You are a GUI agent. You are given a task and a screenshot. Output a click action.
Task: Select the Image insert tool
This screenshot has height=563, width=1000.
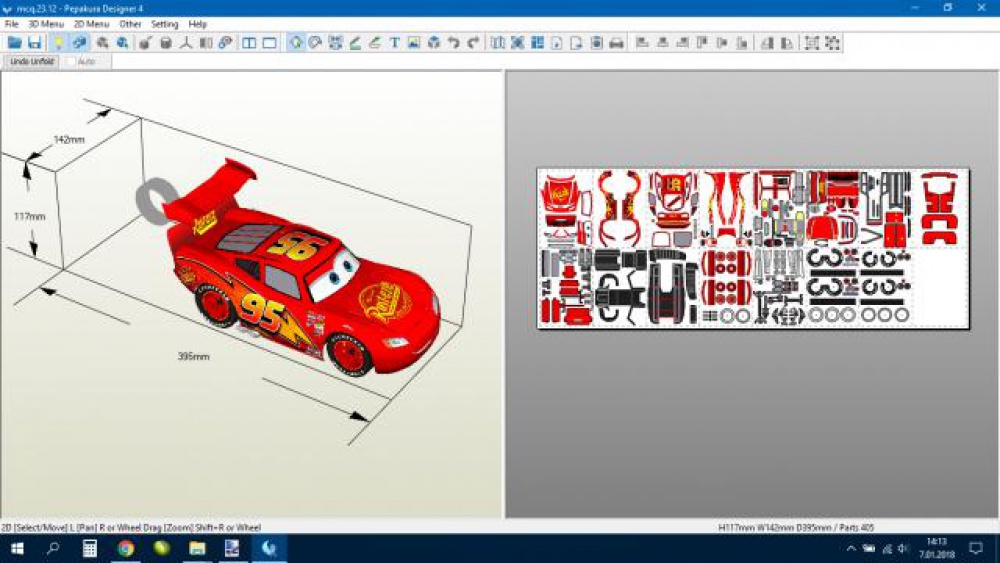coord(414,43)
